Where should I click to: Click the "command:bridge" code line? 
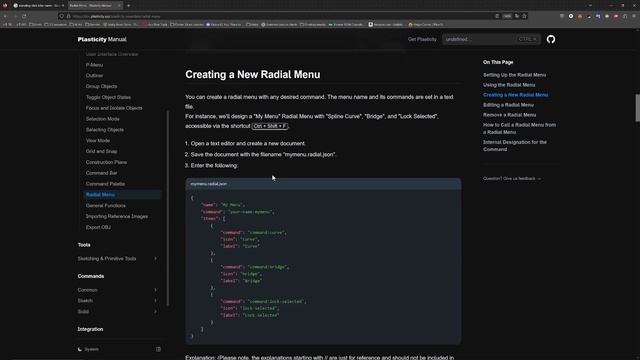pos(255,267)
